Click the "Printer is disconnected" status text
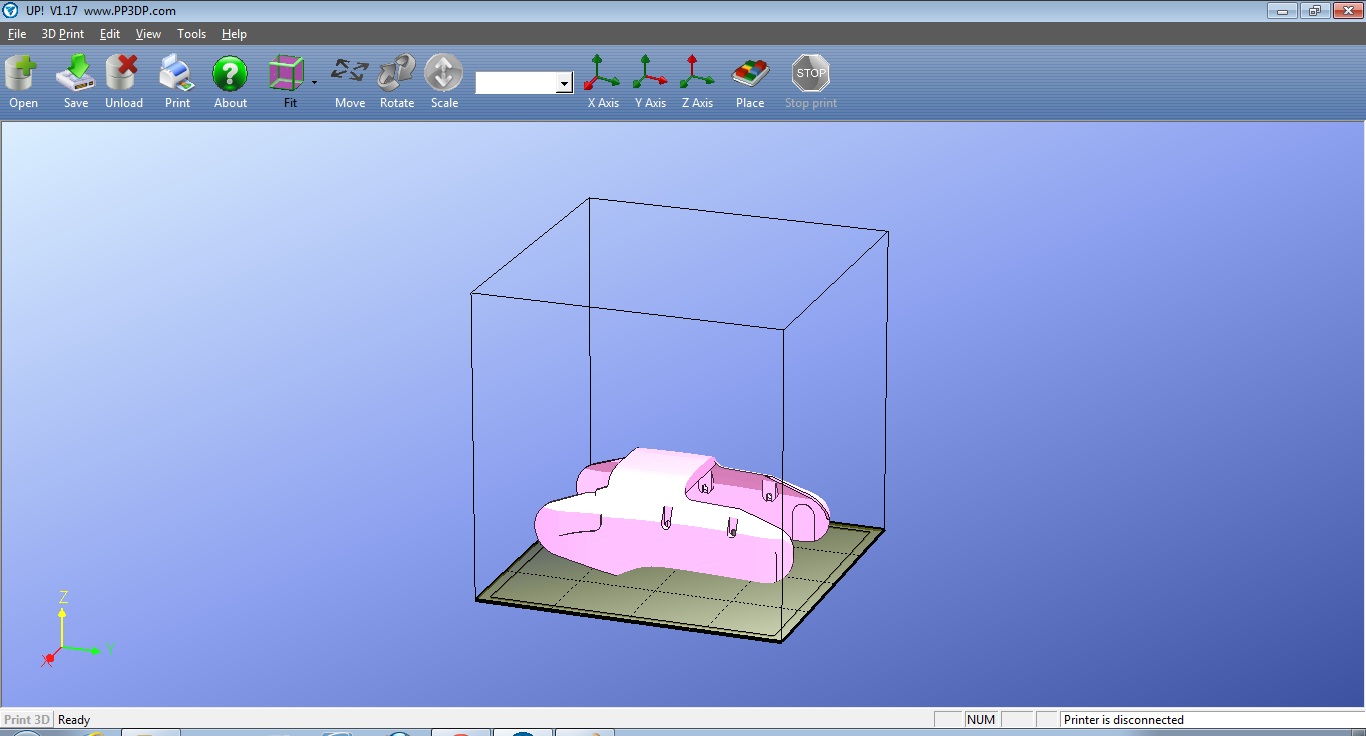The height and width of the screenshot is (736, 1366). (1124, 720)
